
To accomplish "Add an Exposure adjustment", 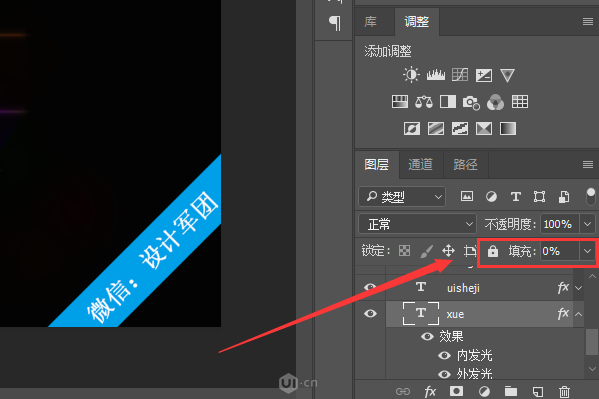I will point(484,75).
